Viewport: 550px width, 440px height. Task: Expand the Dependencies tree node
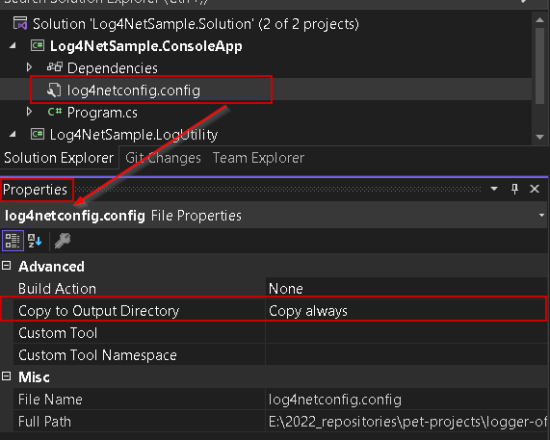click(x=29, y=67)
